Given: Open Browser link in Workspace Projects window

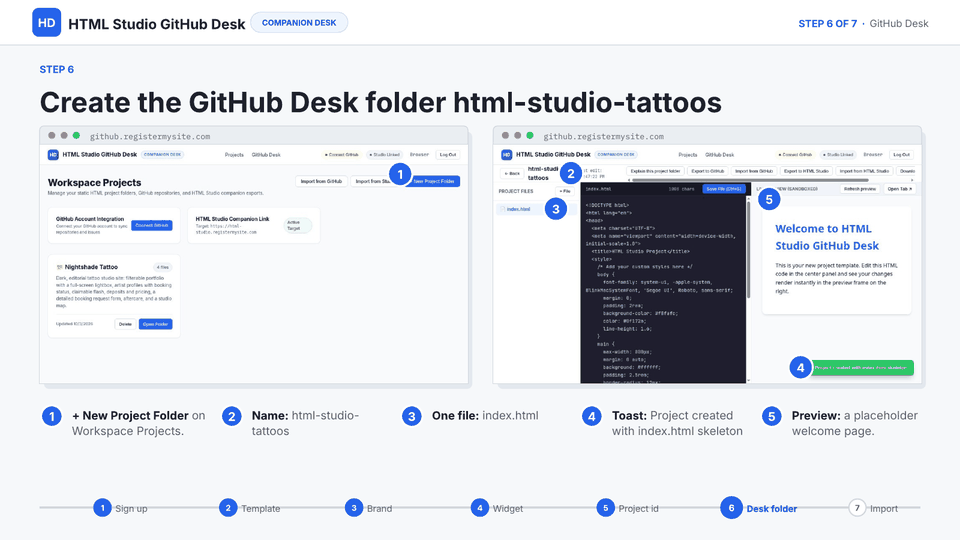Looking at the screenshot, I should pyautogui.click(x=419, y=155).
